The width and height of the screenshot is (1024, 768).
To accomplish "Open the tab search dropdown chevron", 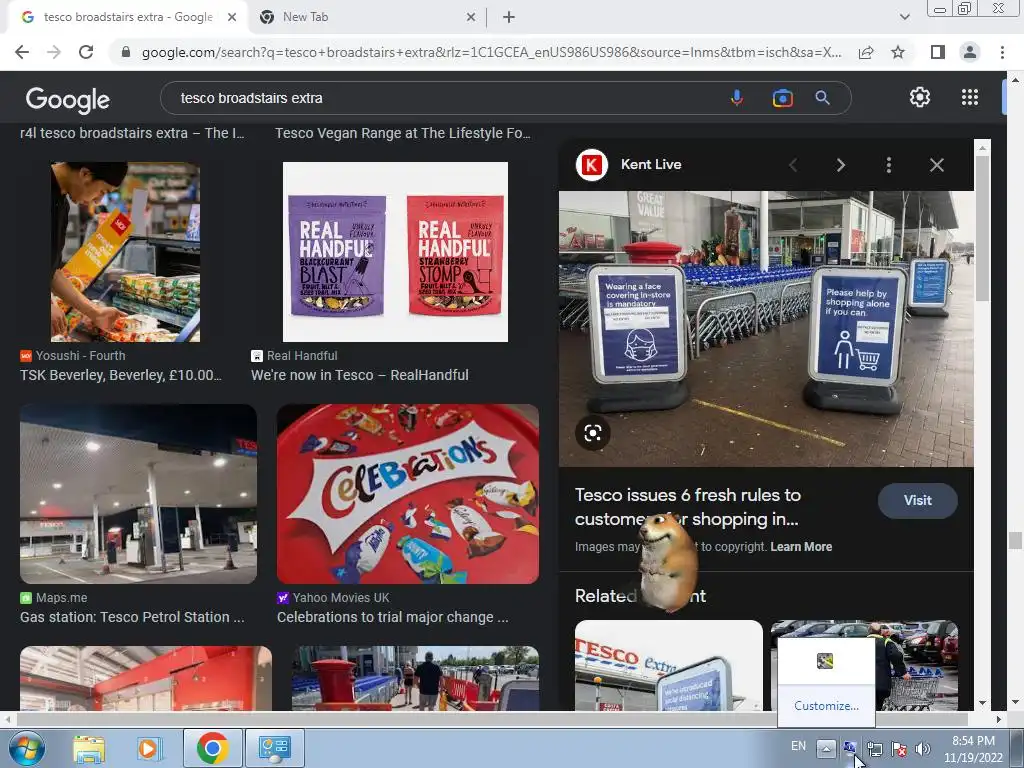I will [904, 17].
